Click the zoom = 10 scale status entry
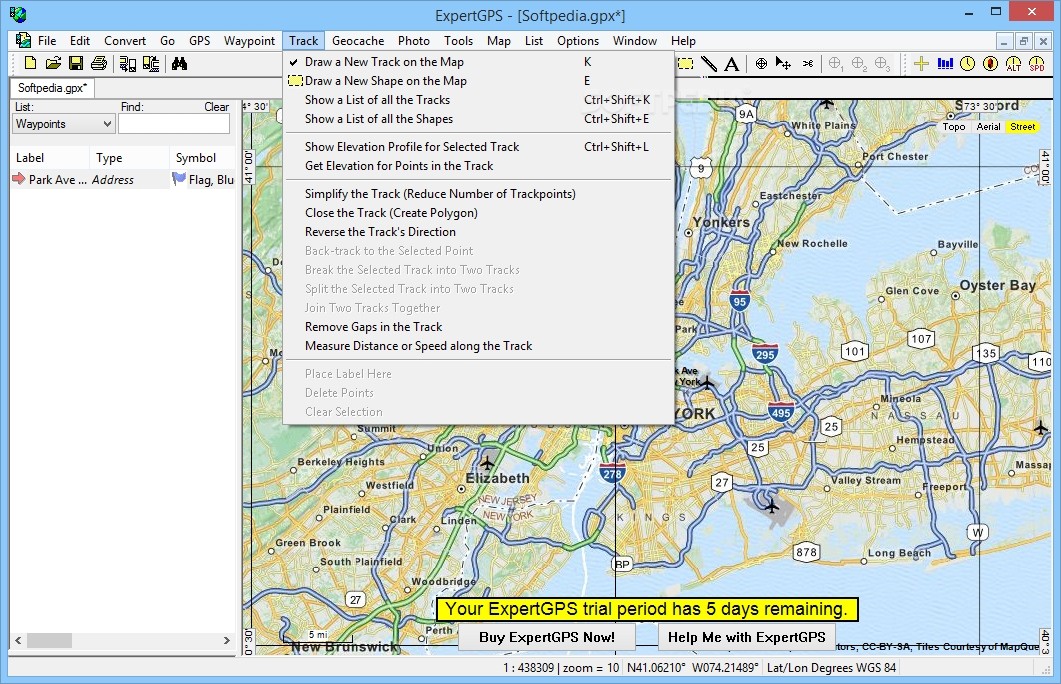The width and height of the screenshot is (1061, 684). click(561, 668)
